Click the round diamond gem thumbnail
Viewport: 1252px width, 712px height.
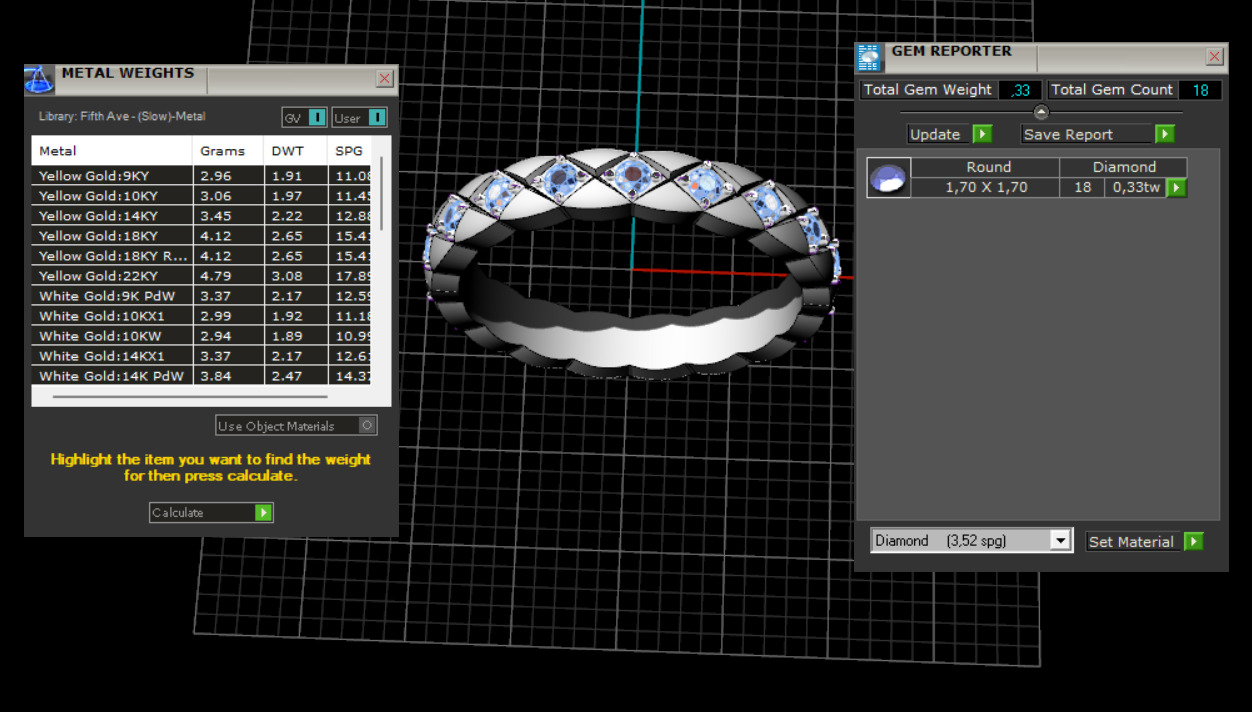tap(888, 178)
